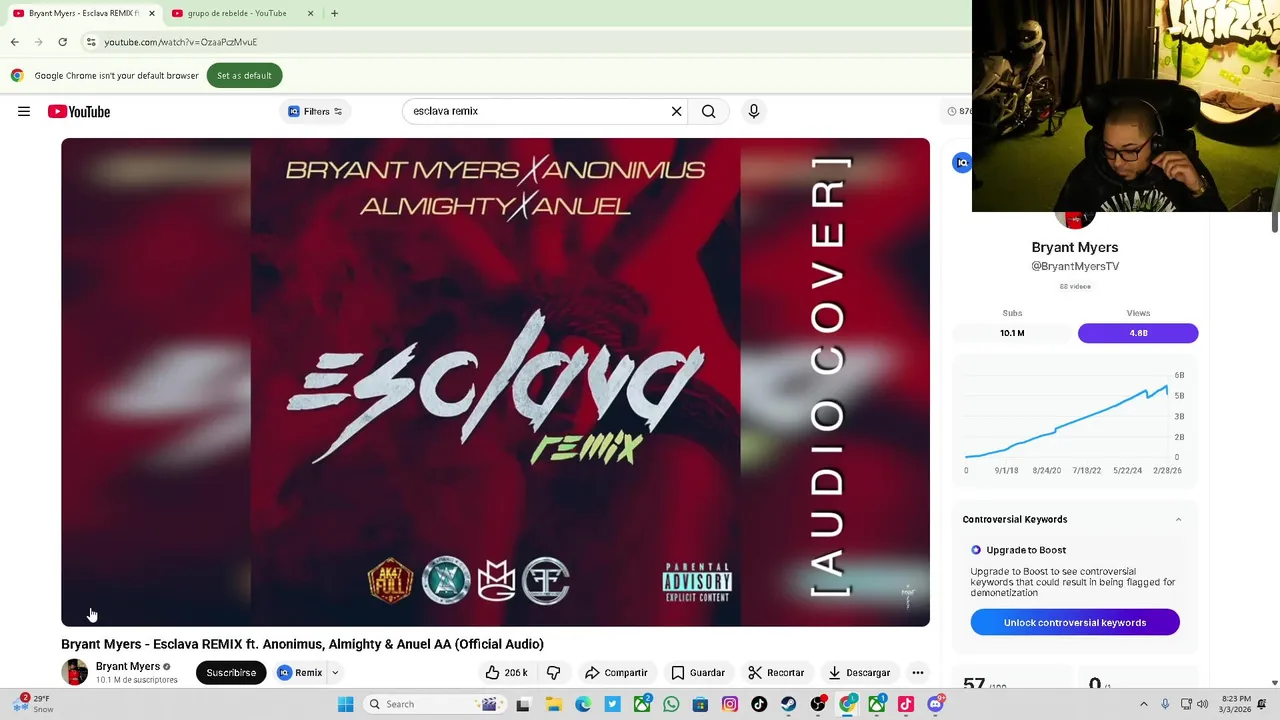Click the 'Upgrade to Boost' text
The image size is (1280, 720).
(1026, 550)
